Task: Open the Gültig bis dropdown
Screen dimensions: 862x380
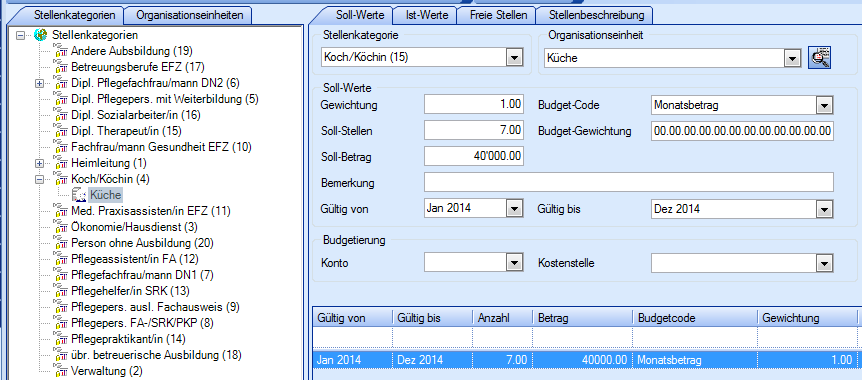Action: point(824,209)
